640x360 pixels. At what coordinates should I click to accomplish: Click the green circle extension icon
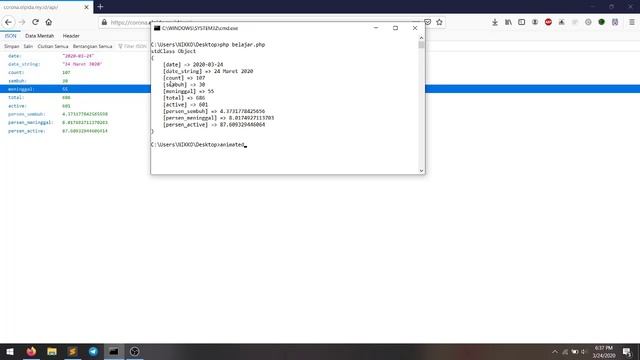[x=602, y=22]
